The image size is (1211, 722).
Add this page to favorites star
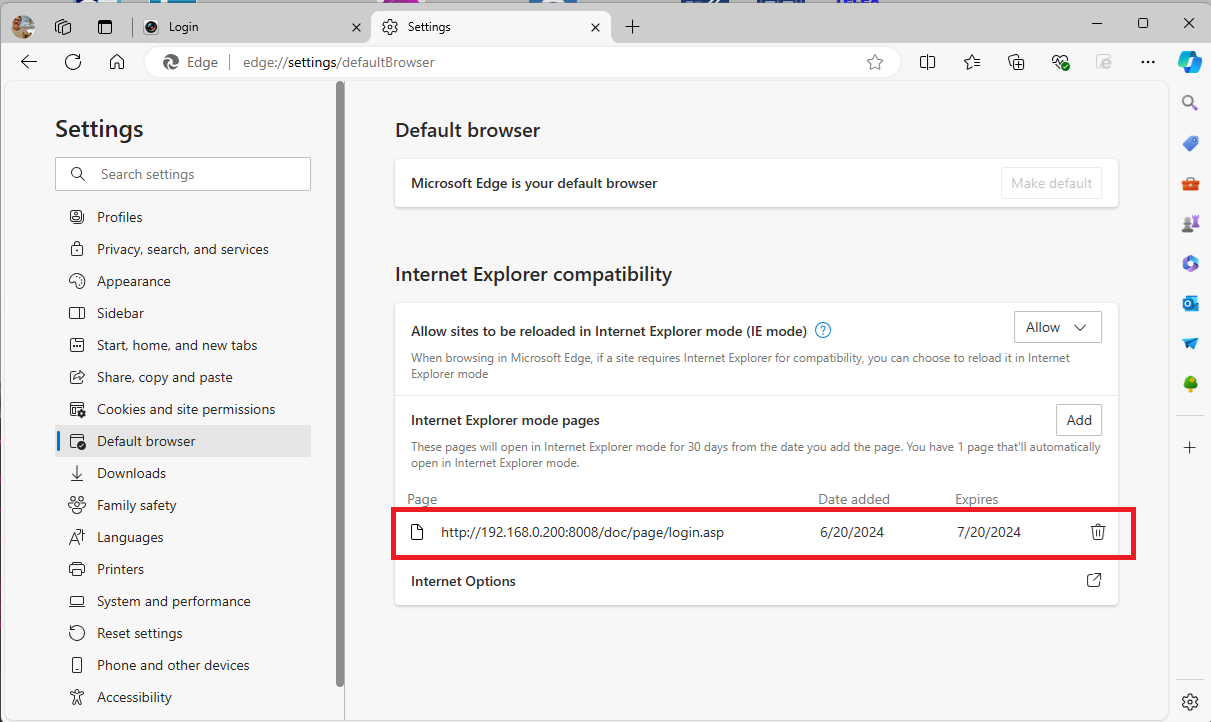coord(875,62)
